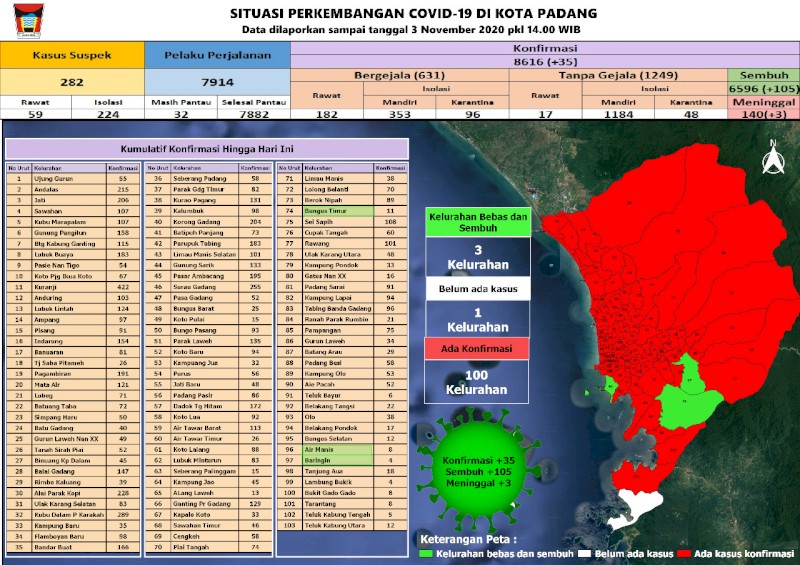Select the 'Tanpa Gejala (1249)' header
This screenshot has height=565, width=800.
[618, 75]
